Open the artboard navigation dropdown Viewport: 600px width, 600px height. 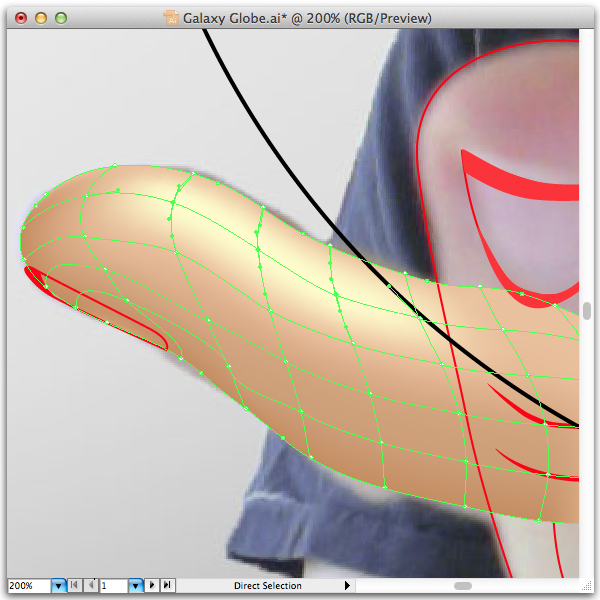click(136, 585)
